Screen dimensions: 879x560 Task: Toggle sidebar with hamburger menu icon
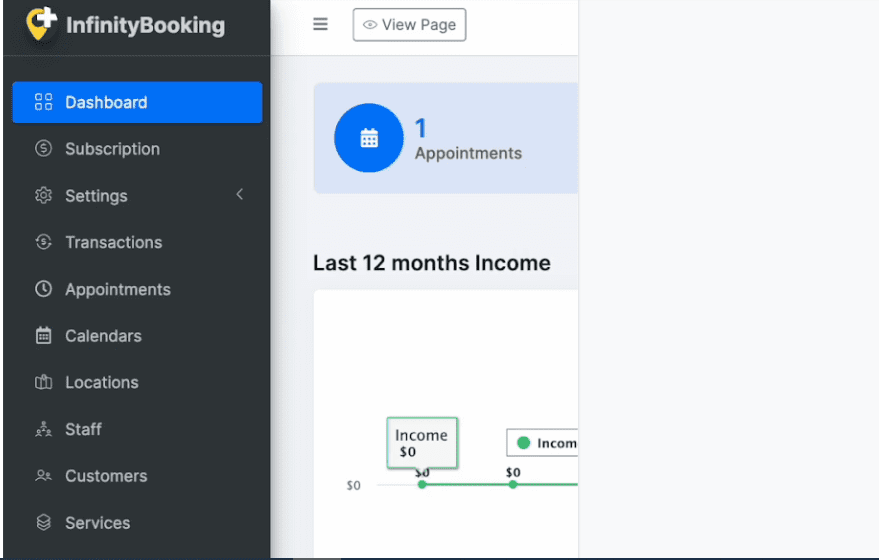tap(320, 25)
